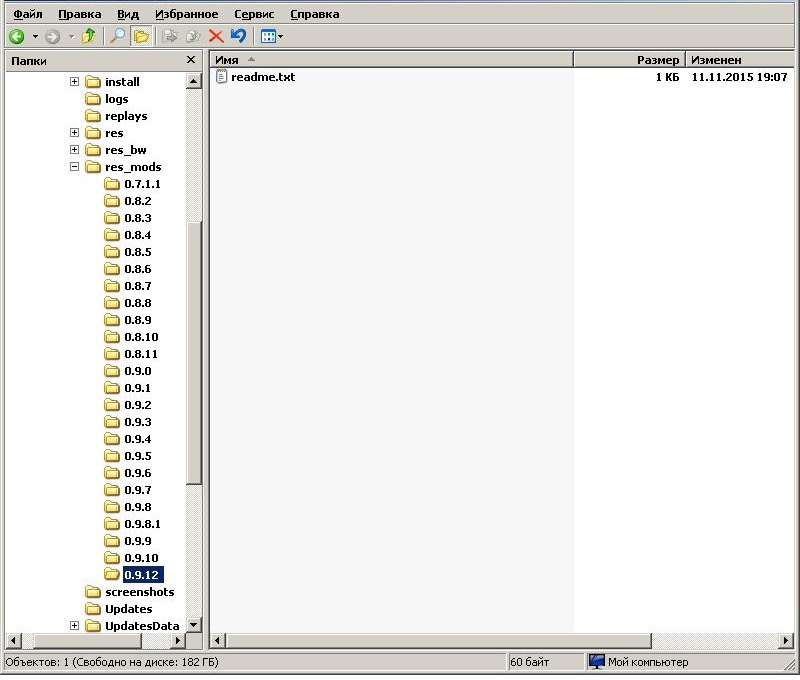Viewport: 800px width, 680px height.
Task: Select the 0.9.8.1 folder in tree
Action: [x=142, y=524]
